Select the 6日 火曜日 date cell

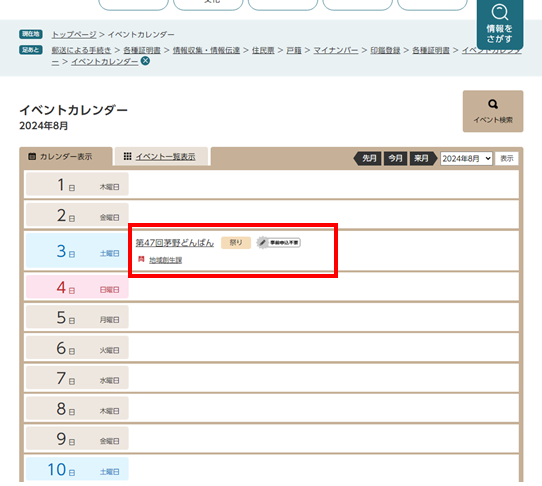pos(77,347)
